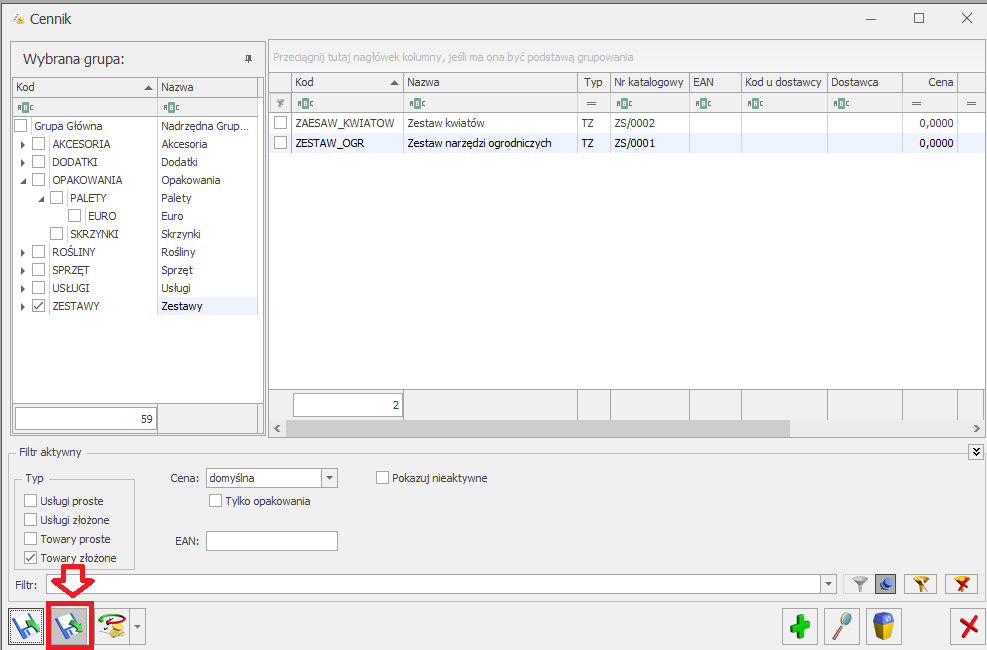The height and width of the screenshot is (650, 987).
Task: Click the green plus add item button
Action: [x=800, y=627]
